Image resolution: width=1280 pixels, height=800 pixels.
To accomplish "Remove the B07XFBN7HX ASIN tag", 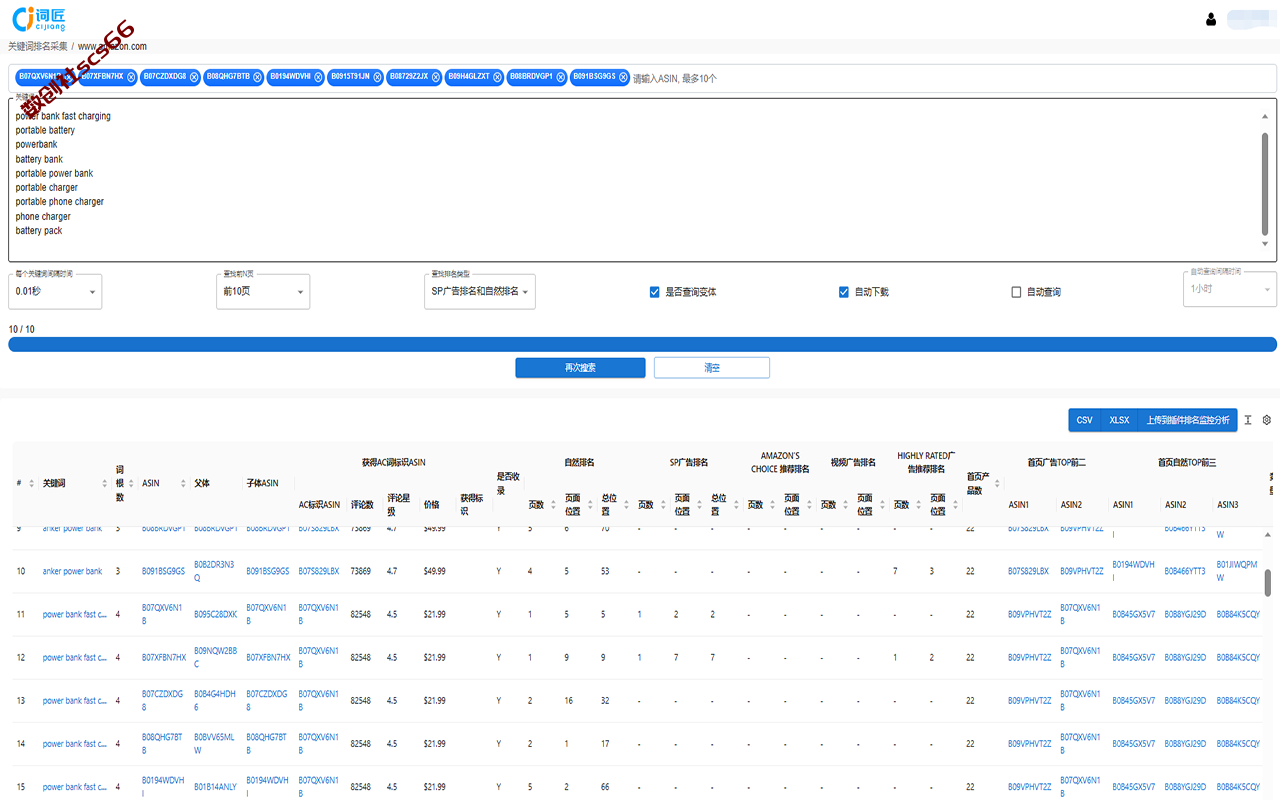I will tap(131, 77).
